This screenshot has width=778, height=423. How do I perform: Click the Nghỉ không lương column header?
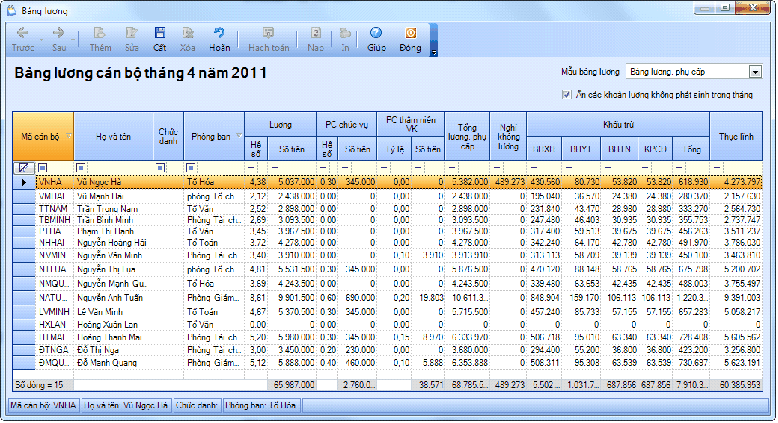[x=508, y=136]
